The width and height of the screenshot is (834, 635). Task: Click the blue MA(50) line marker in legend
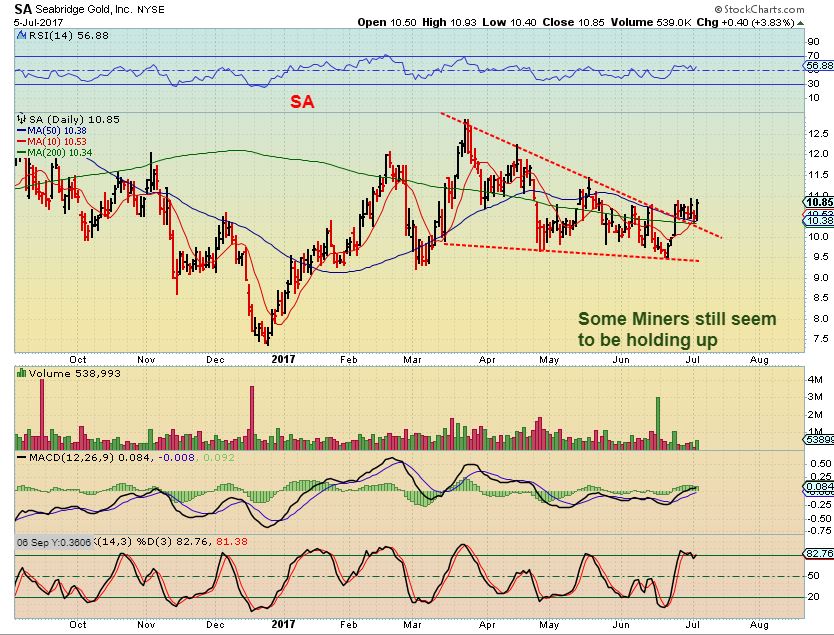(22, 130)
